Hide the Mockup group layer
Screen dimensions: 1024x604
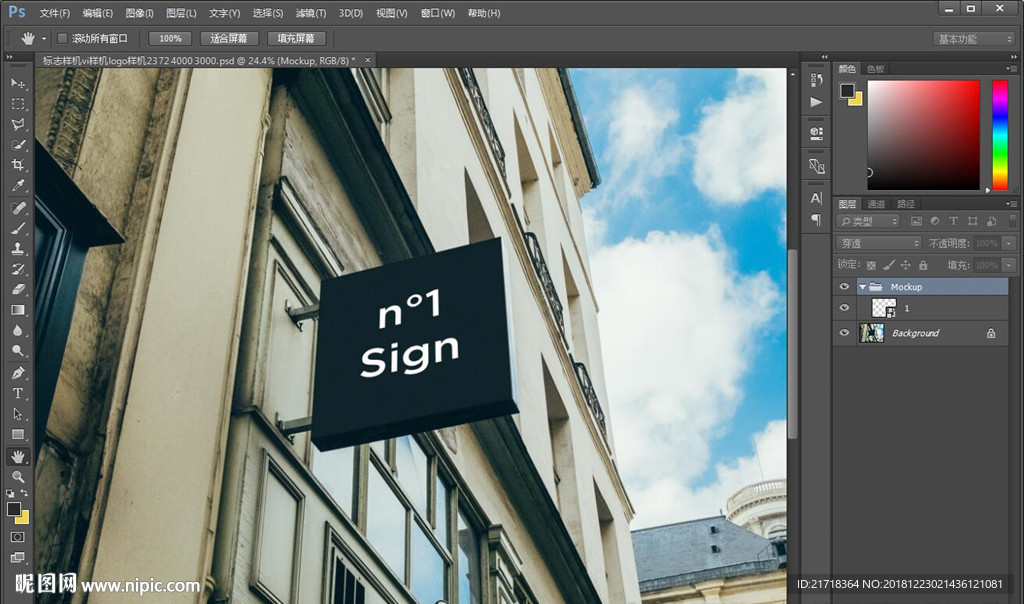coord(845,287)
